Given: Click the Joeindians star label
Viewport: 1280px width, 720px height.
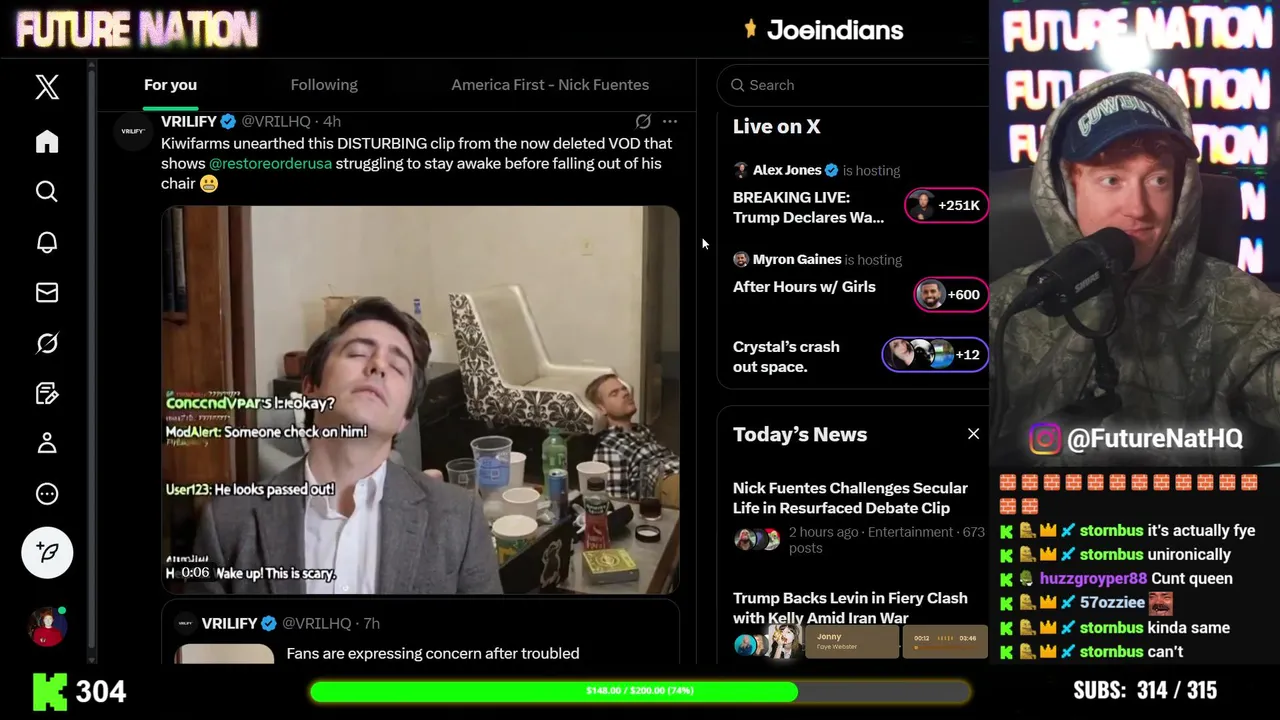Looking at the screenshot, I should click(x=824, y=30).
